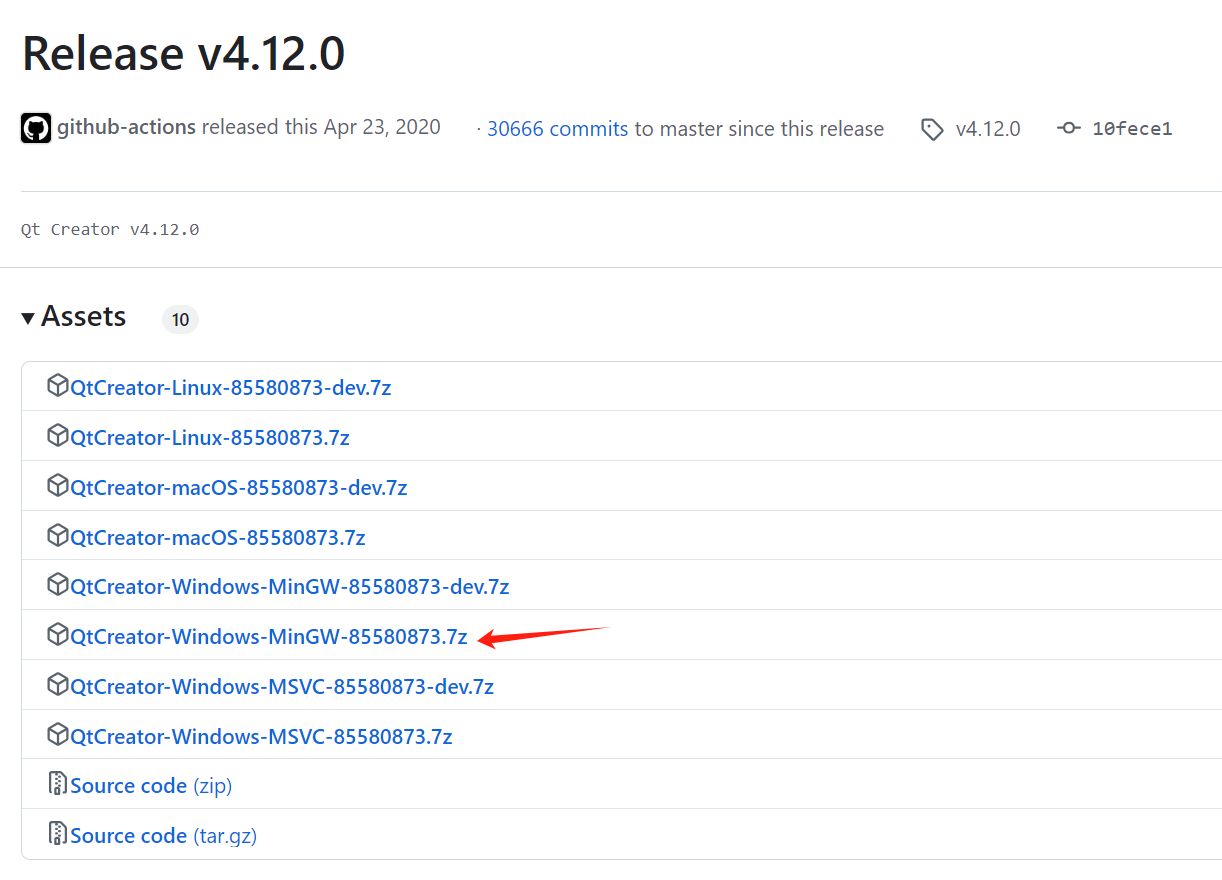Viewport: 1222px width, 880px height.
Task: Open the v4.12.0 tag link
Action: pyautogui.click(x=988, y=129)
